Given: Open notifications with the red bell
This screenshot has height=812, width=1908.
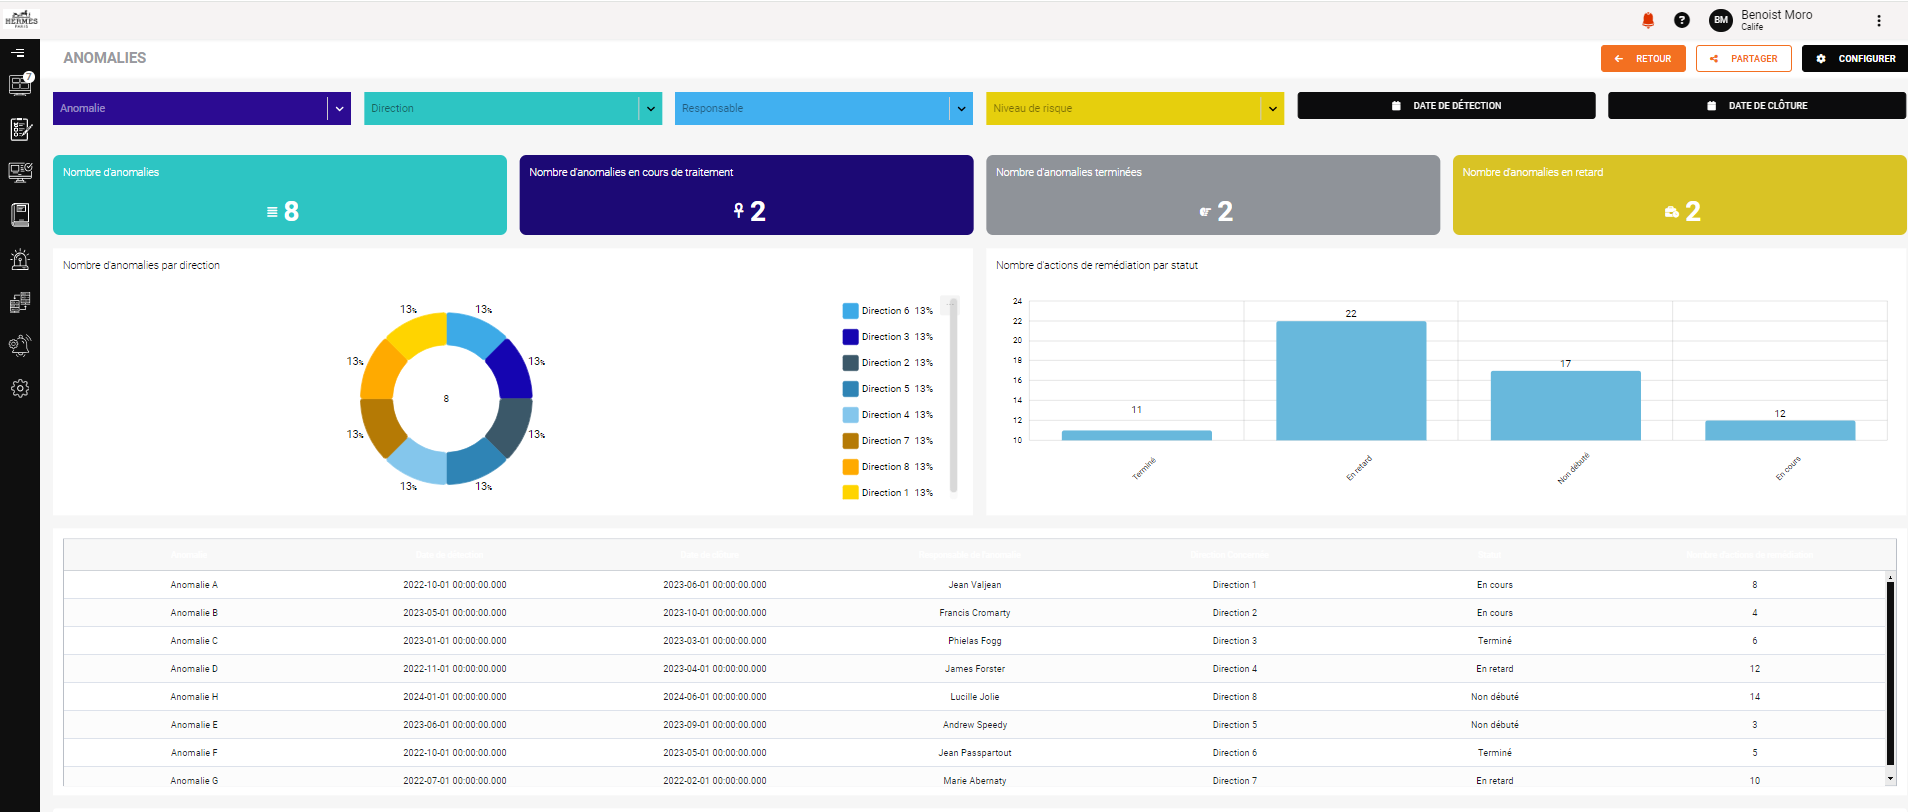Looking at the screenshot, I should [1648, 20].
